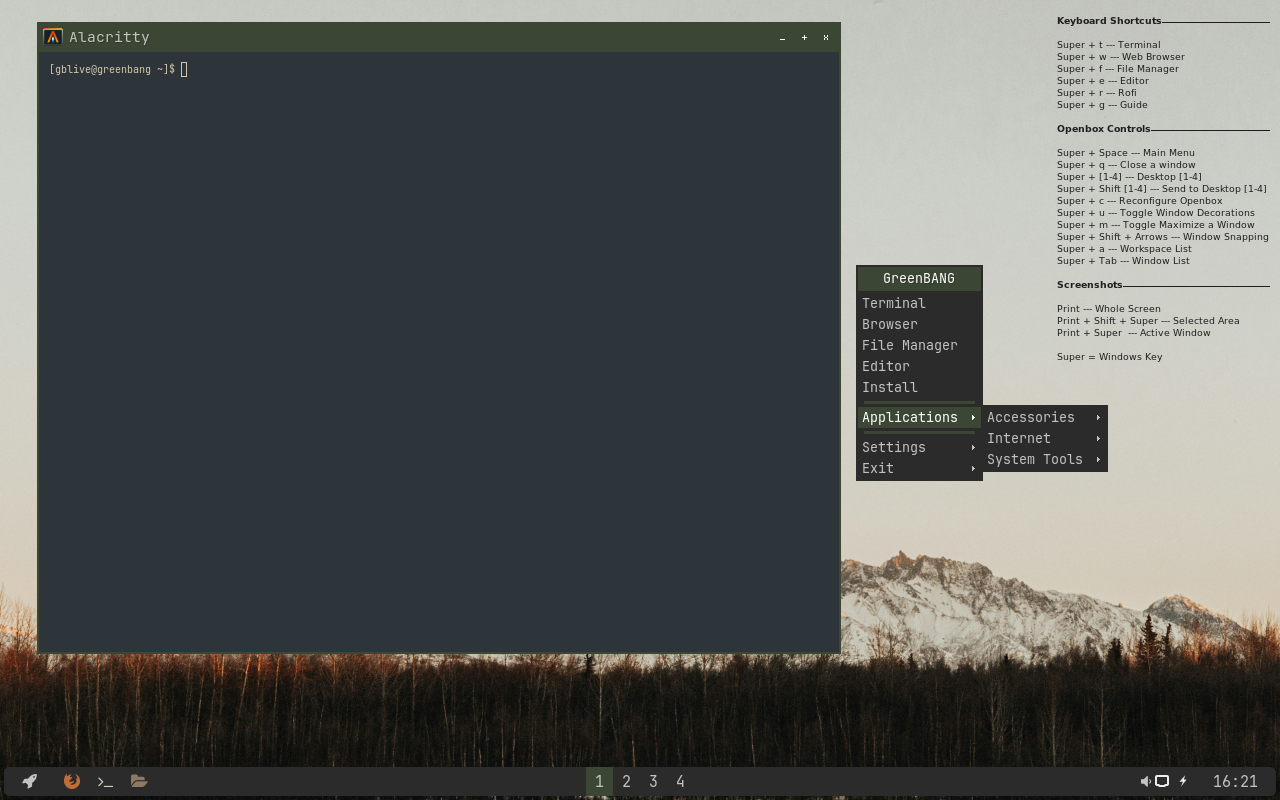Viewport: 1280px width, 800px height.
Task: Click 'Super + t --- Terminal' shortcut text
Action: click(x=1109, y=45)
